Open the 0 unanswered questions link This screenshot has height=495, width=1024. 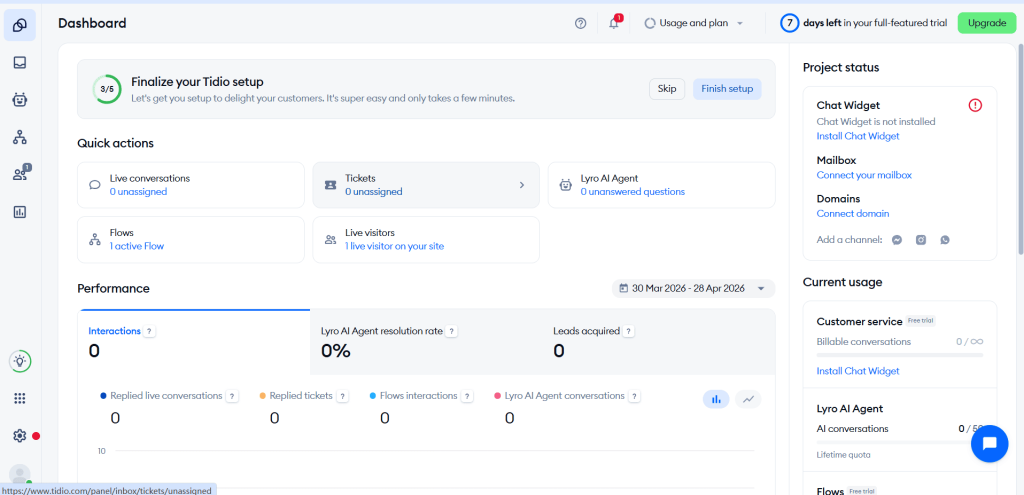coord(633,192)
